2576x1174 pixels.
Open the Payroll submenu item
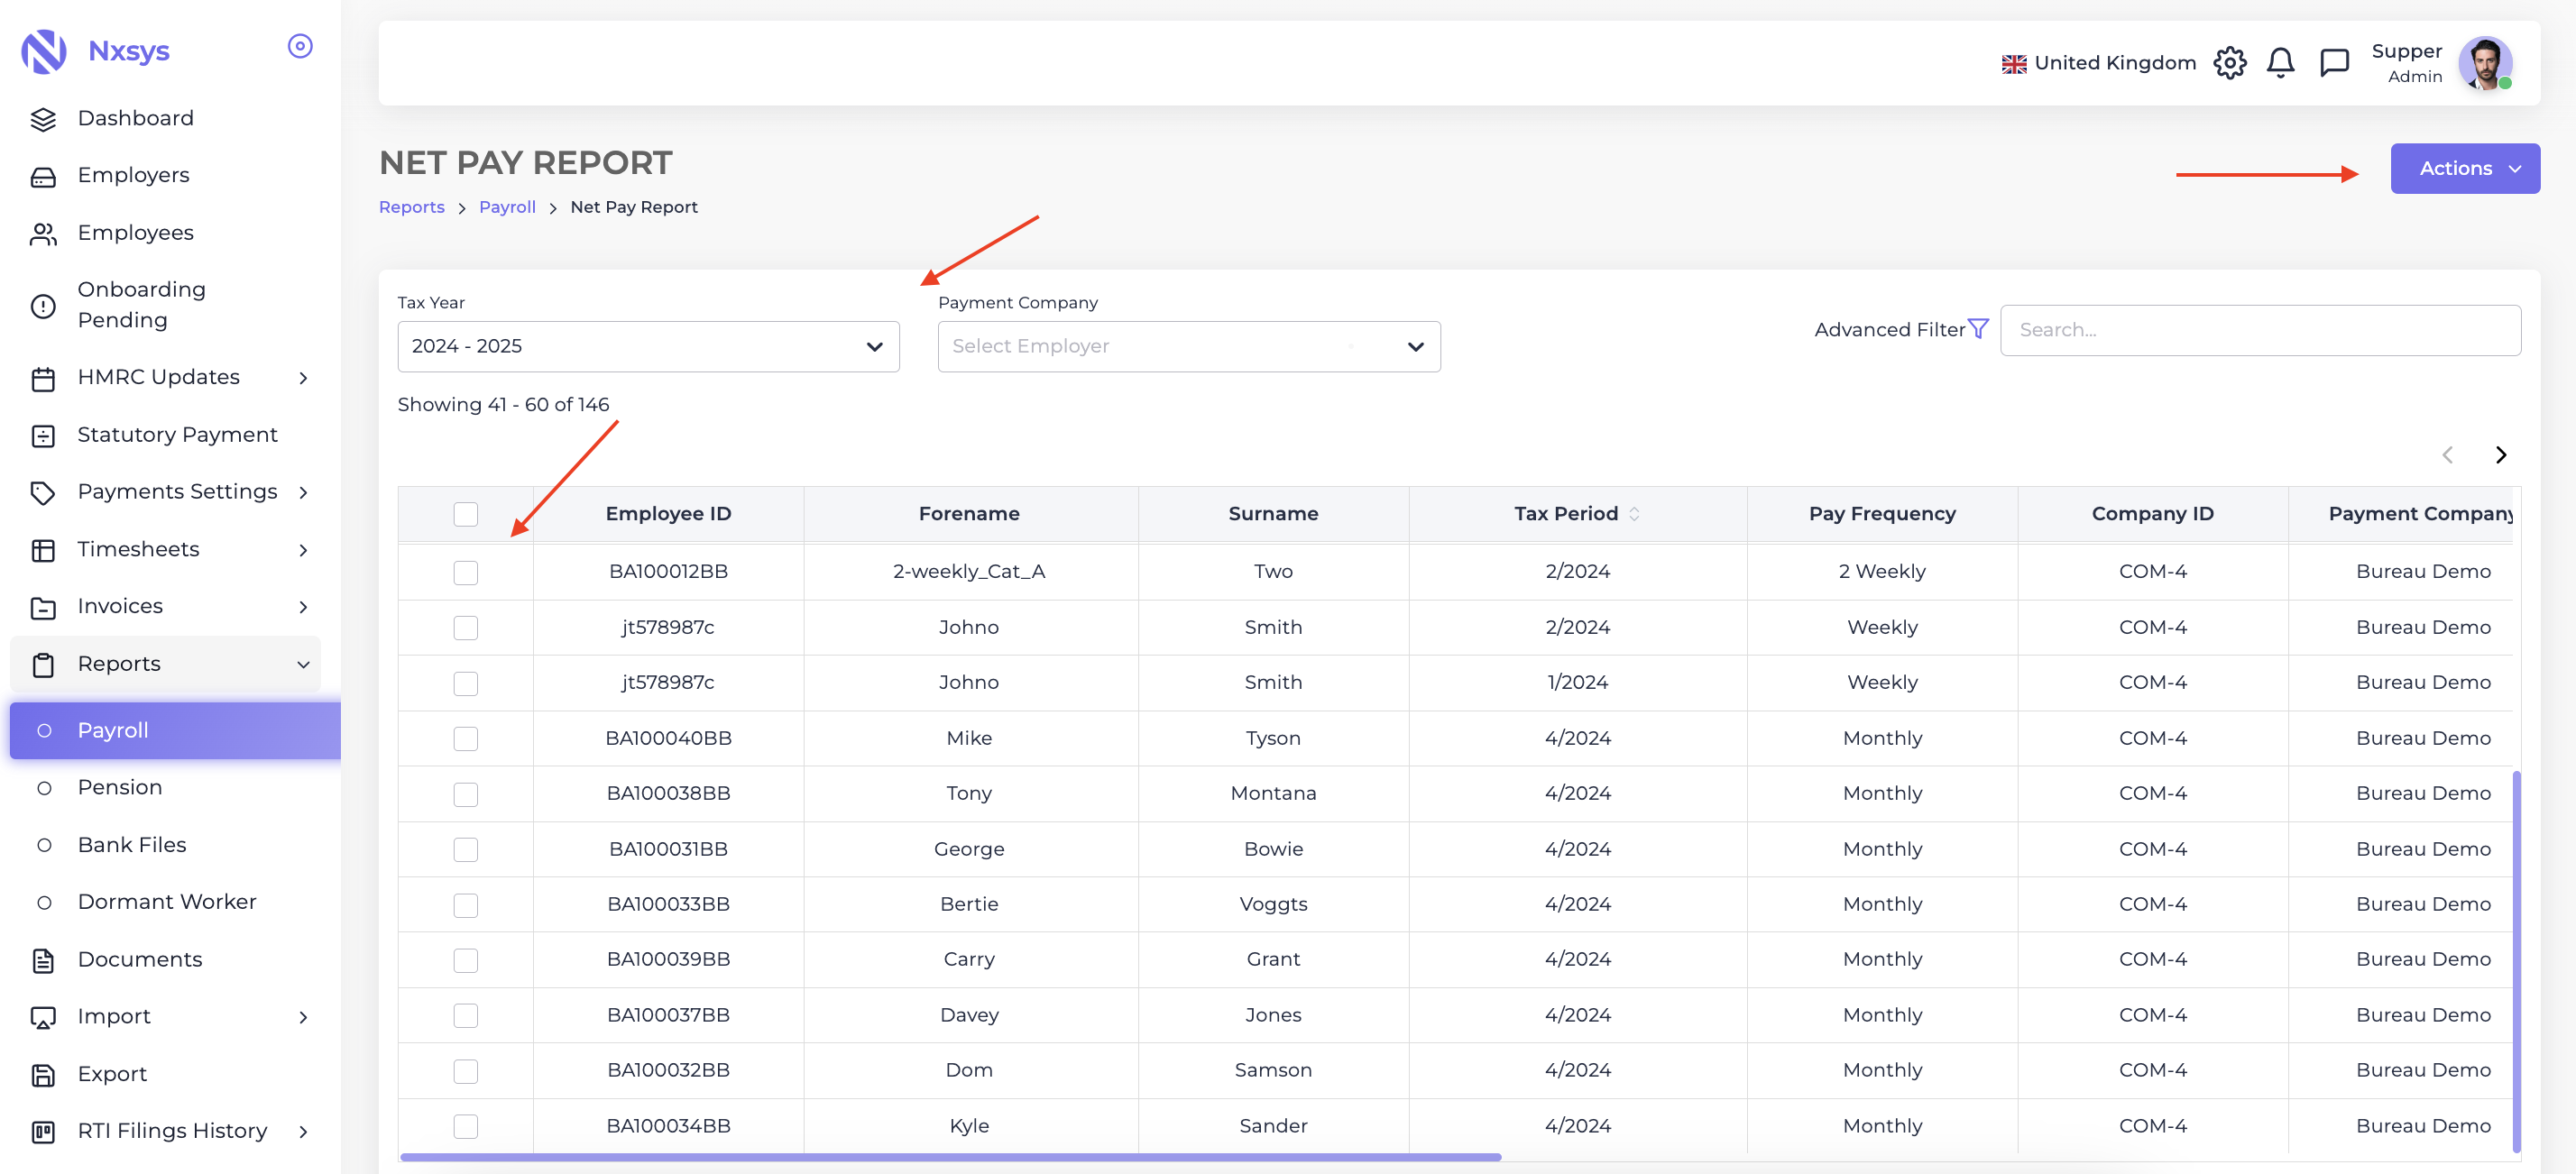pyautogui.click(x=175, y=730)
